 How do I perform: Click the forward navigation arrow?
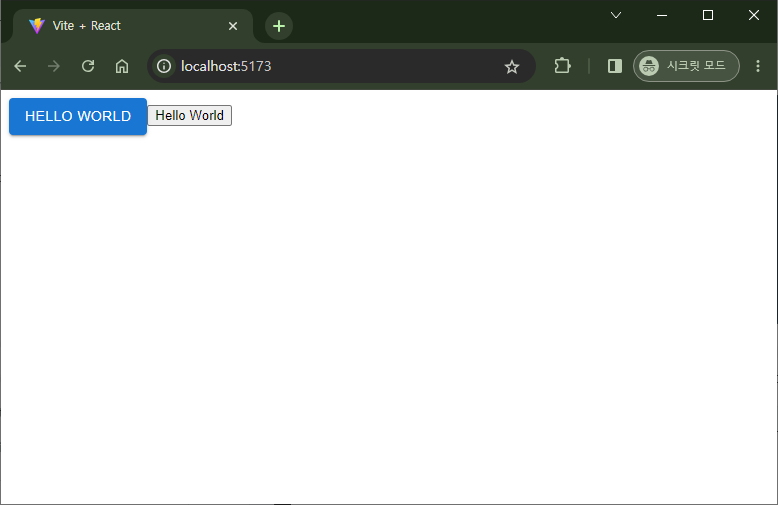tap(54, 66)
